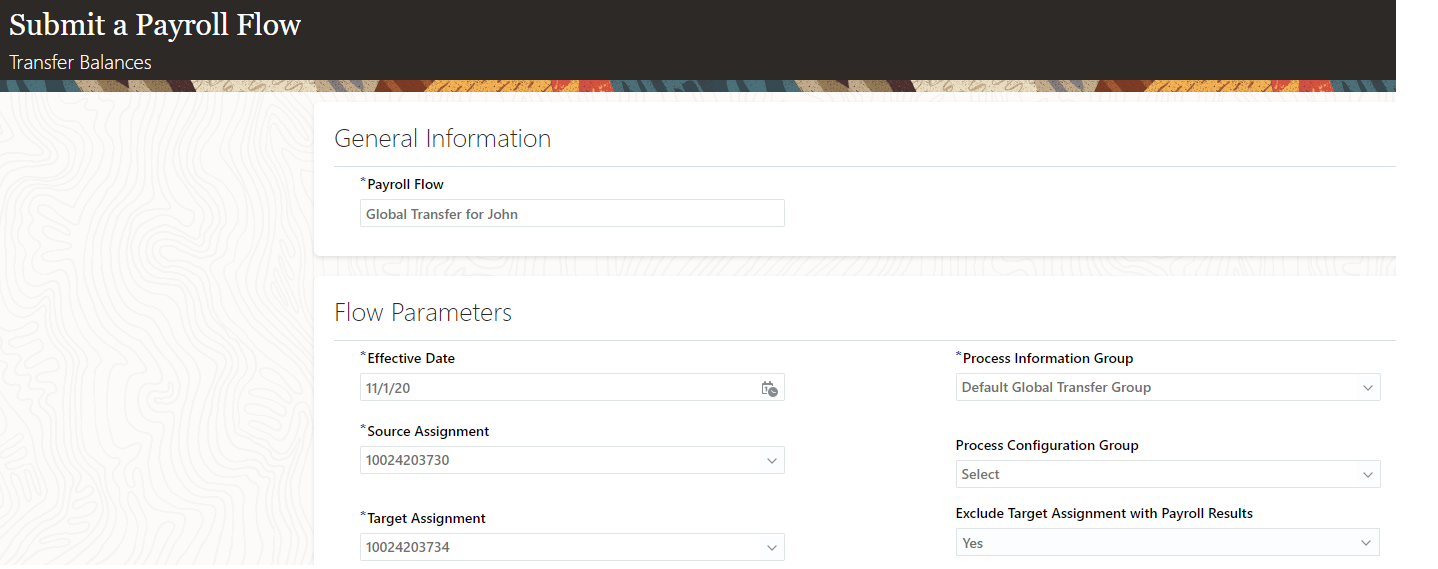Image resolution: width=1438 pixels, height=569 pixels.
Task: Click the Exclude Target Assignment Yes field
Action: (x=1150, y=543)
